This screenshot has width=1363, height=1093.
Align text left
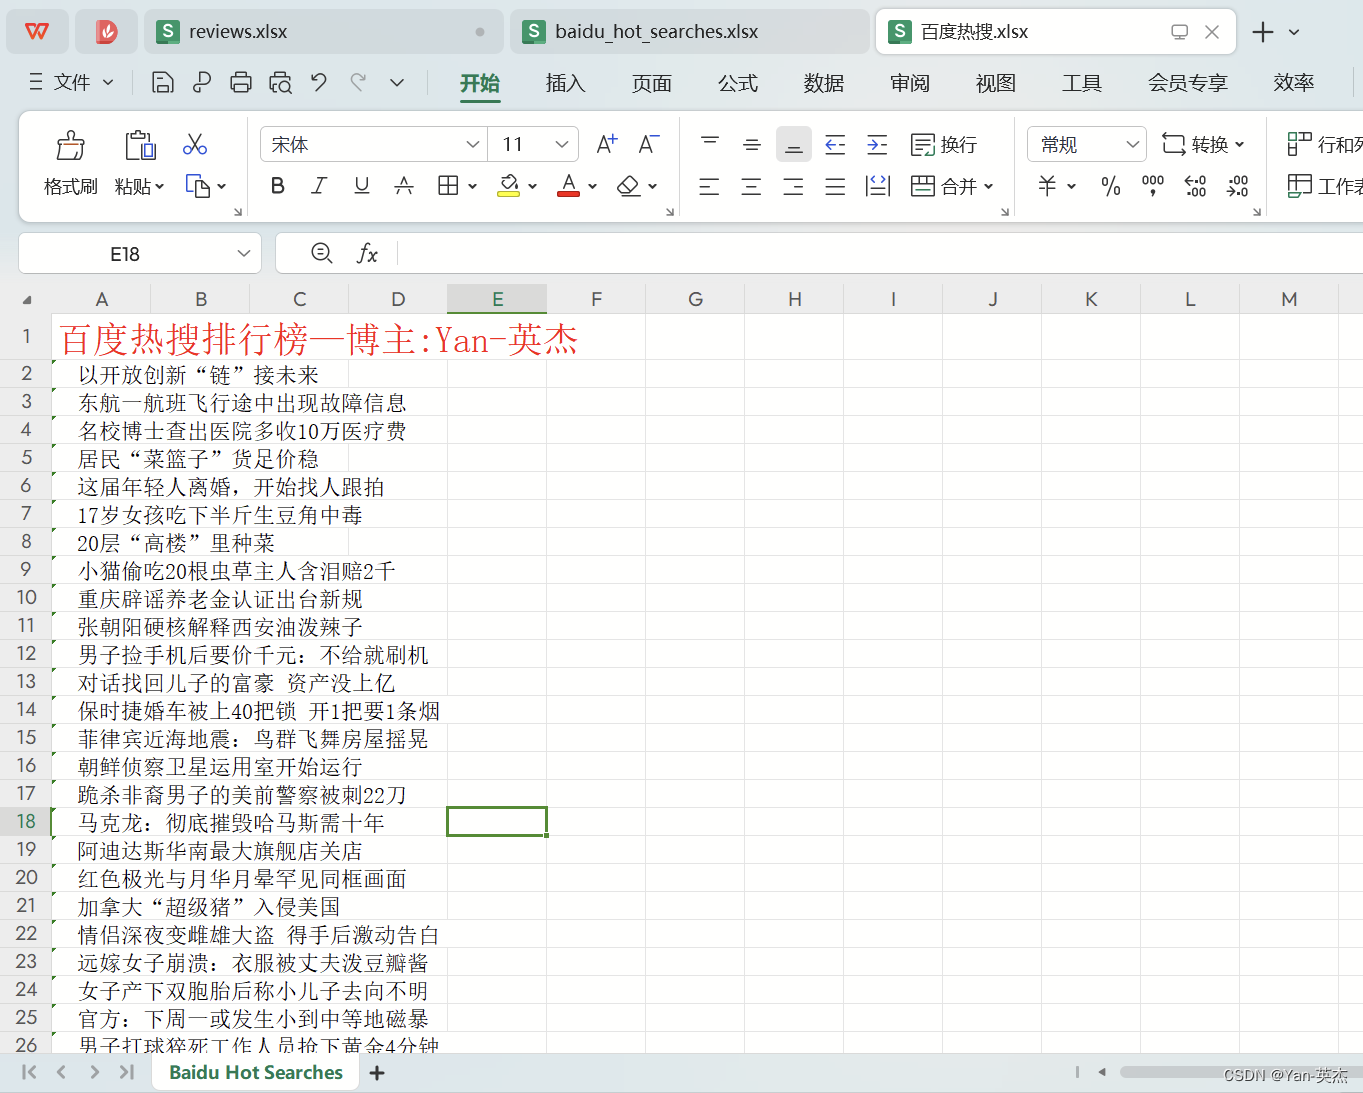709,186
